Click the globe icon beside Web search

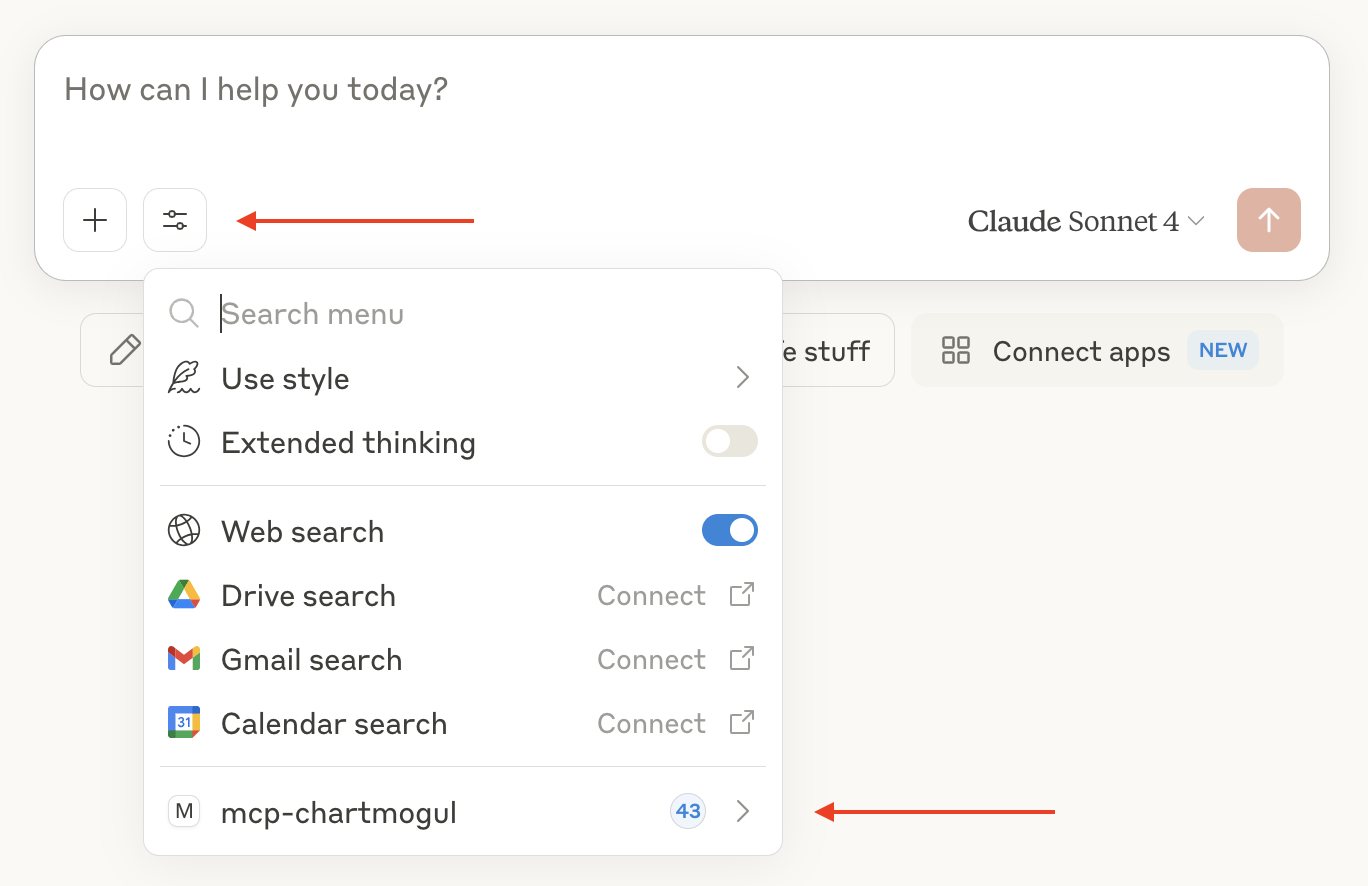coord(184,531)
